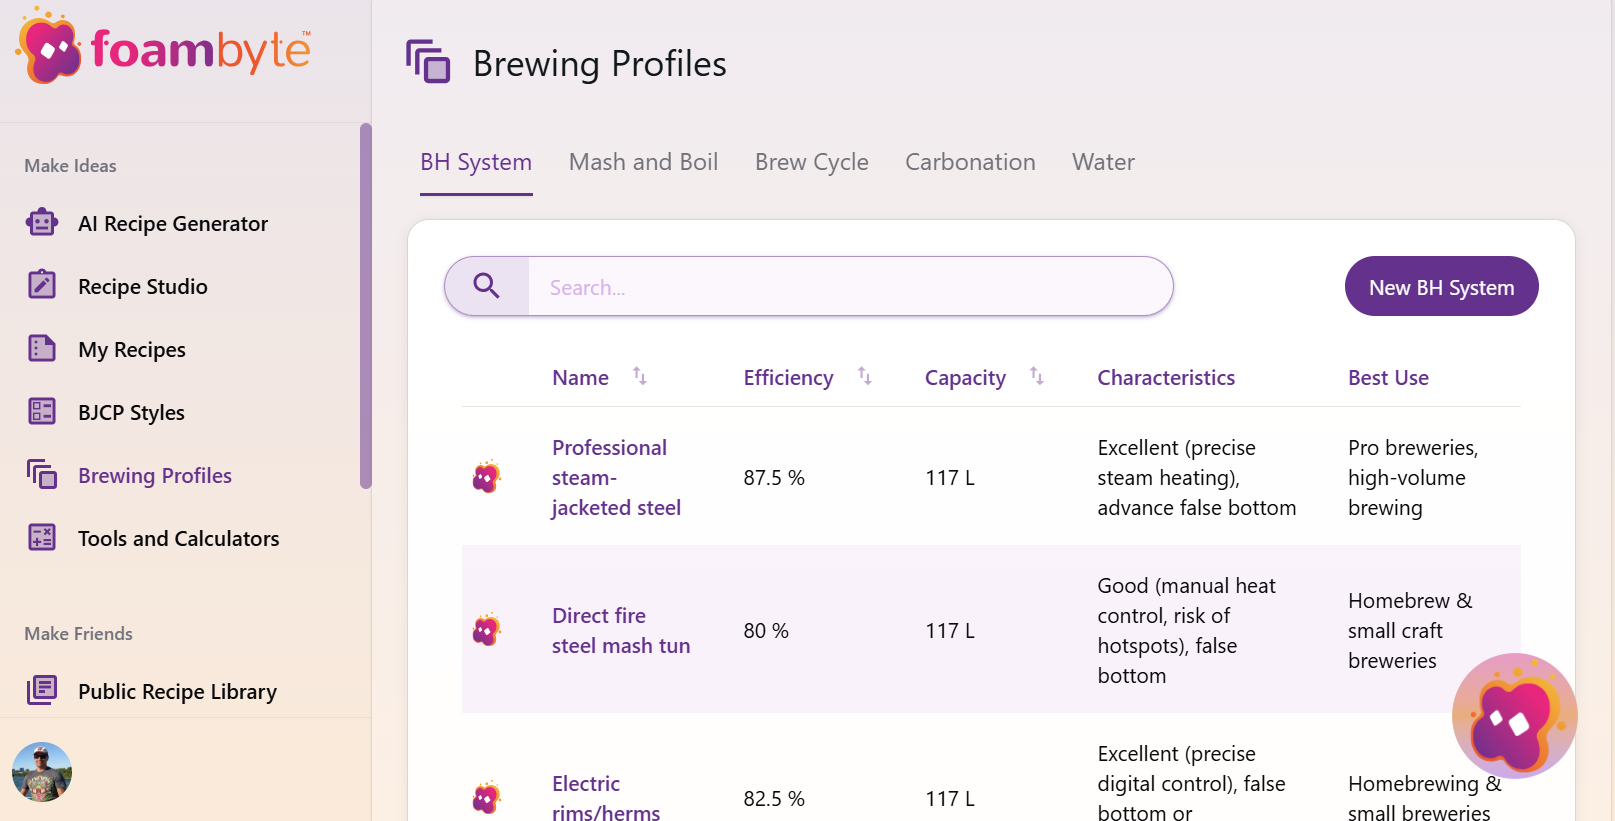The width and height of the screenshot is (1615, 821).
Task: Sort table by Name column arrows
Action: tap(640, 376)
